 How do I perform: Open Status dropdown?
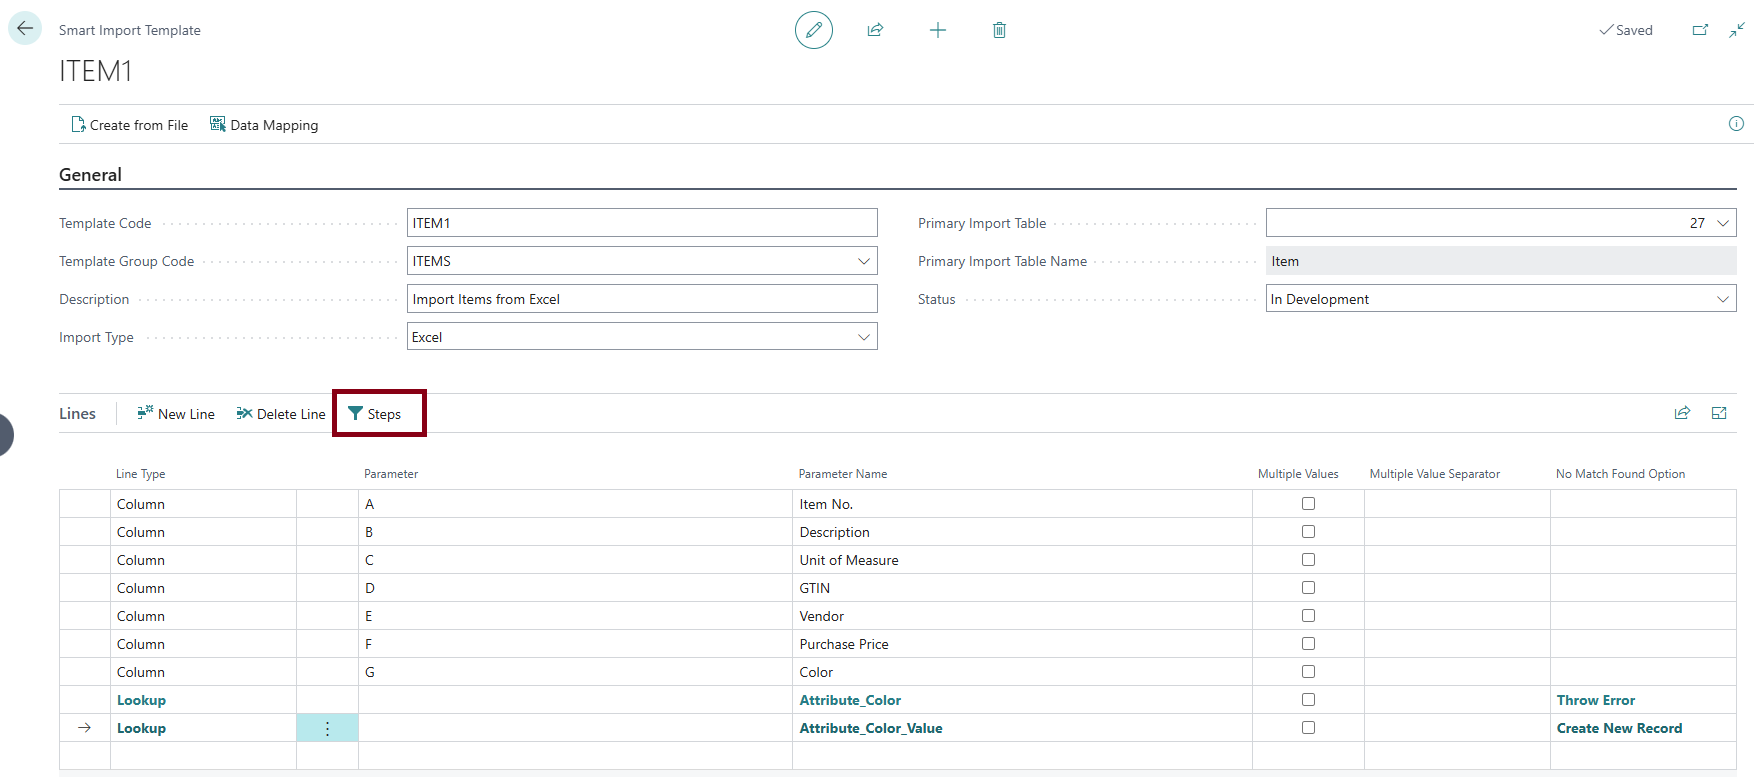(1723, 299)
